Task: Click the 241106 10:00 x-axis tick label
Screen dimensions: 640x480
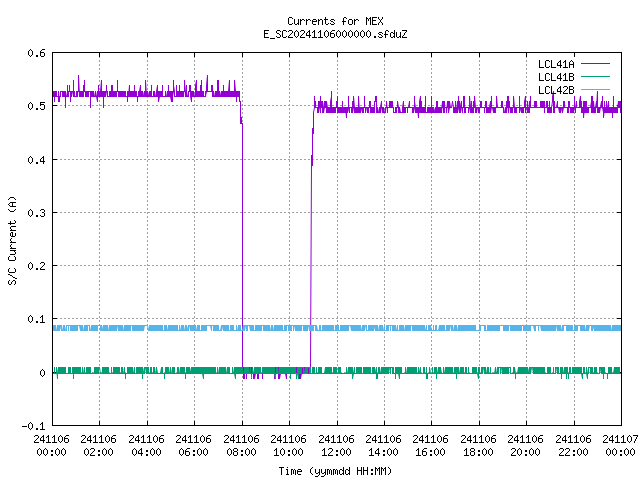Action: click(288, 446)
